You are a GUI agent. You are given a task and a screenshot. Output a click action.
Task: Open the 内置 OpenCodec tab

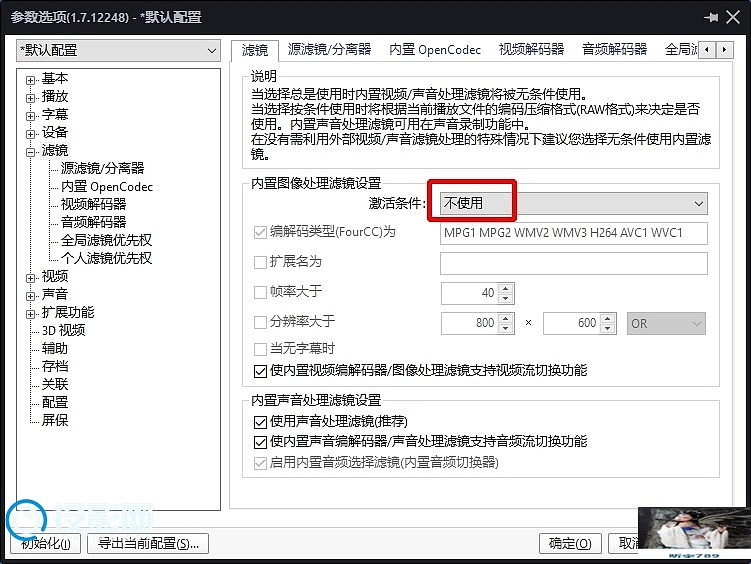(x=435, y=49)
